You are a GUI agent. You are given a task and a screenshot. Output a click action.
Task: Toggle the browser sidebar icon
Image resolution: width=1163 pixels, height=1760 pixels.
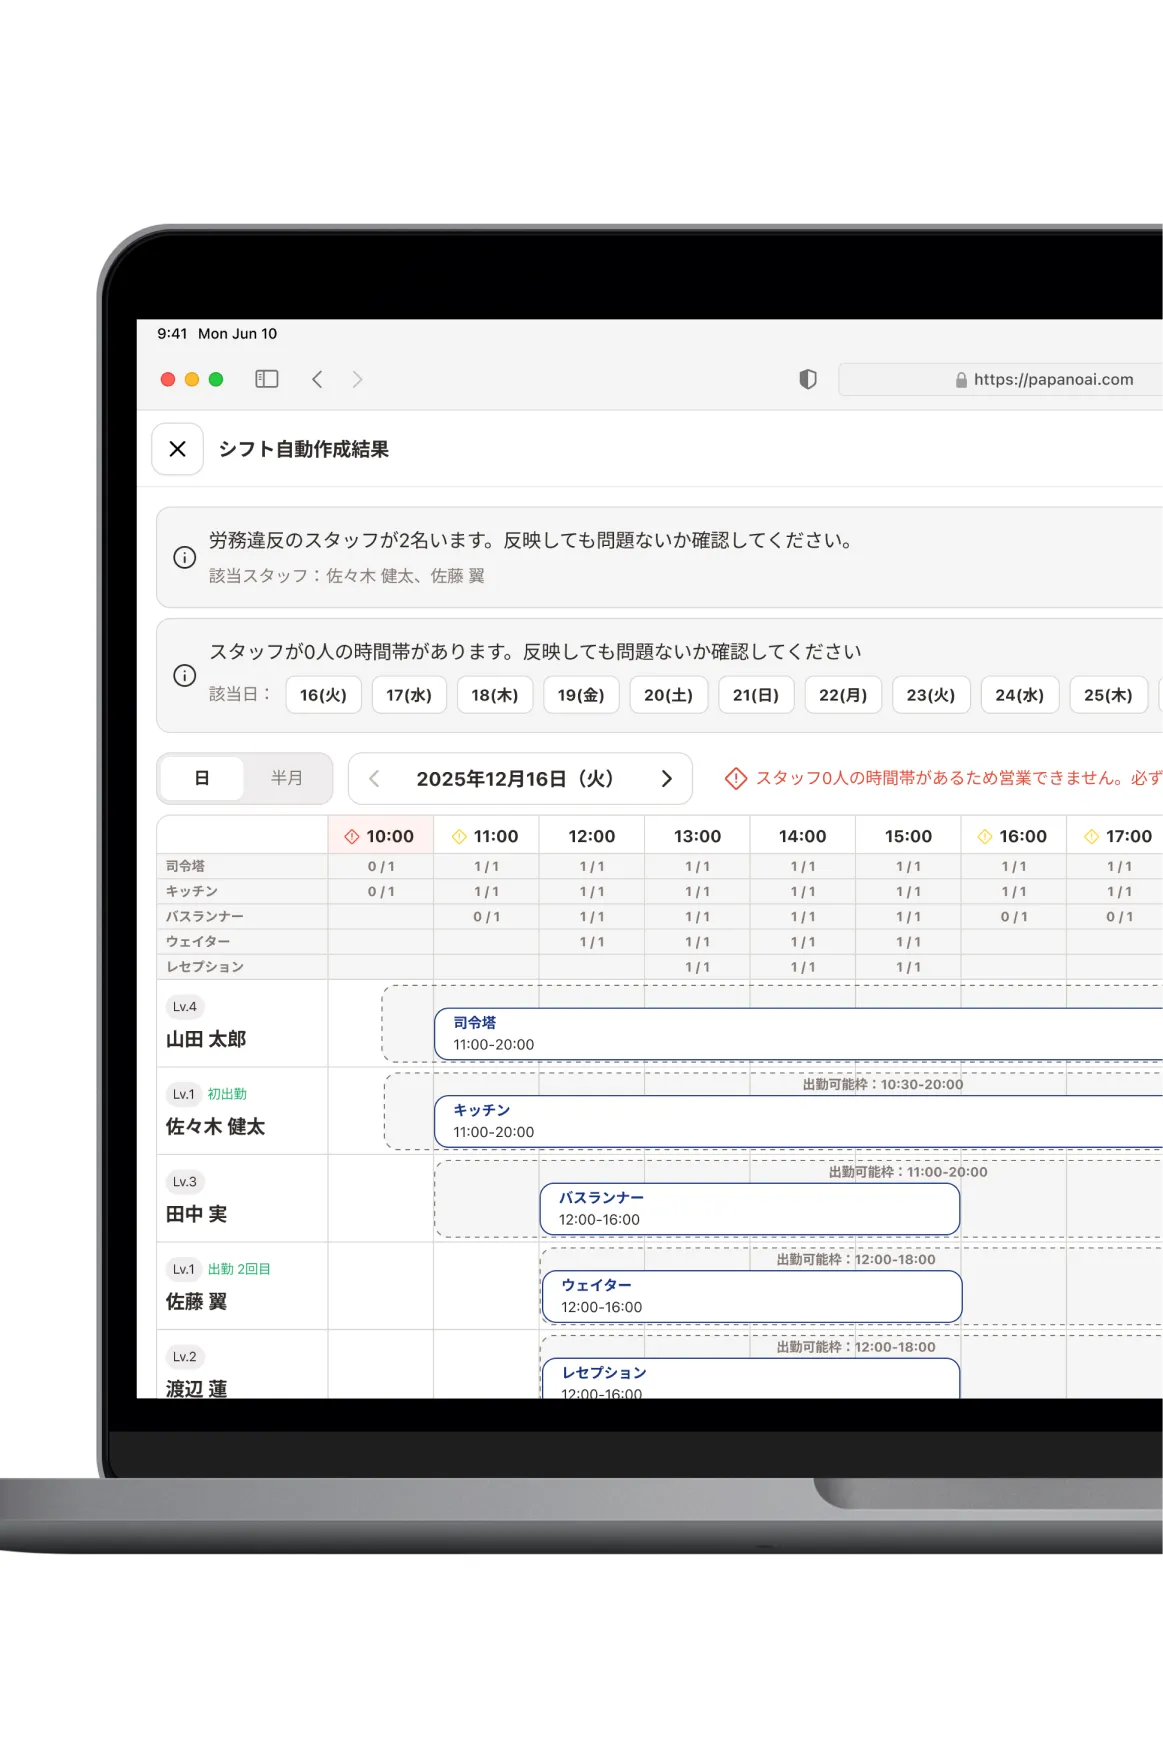point(266,379)
